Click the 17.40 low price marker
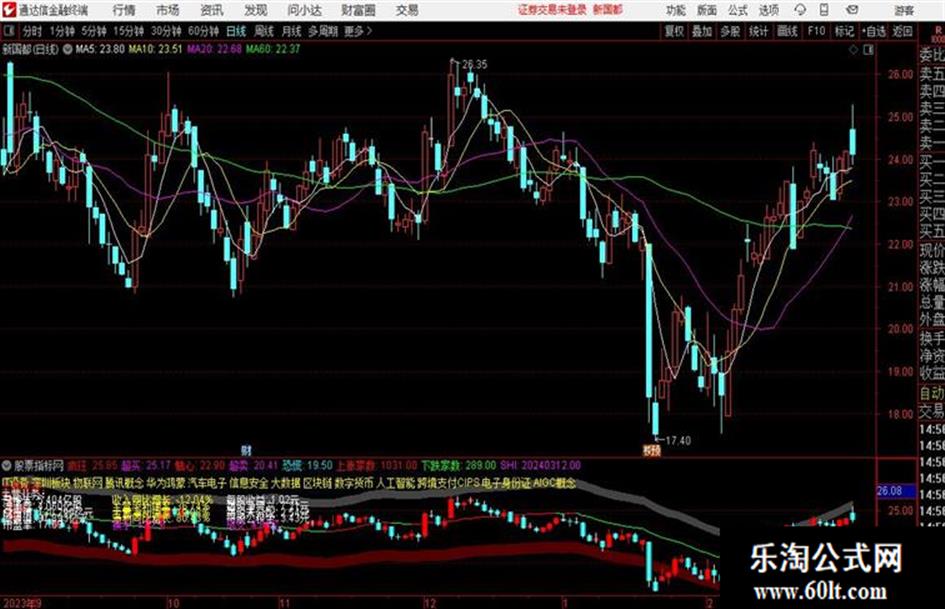Viewport: 945px width, 609px height. tap(678, 441)
